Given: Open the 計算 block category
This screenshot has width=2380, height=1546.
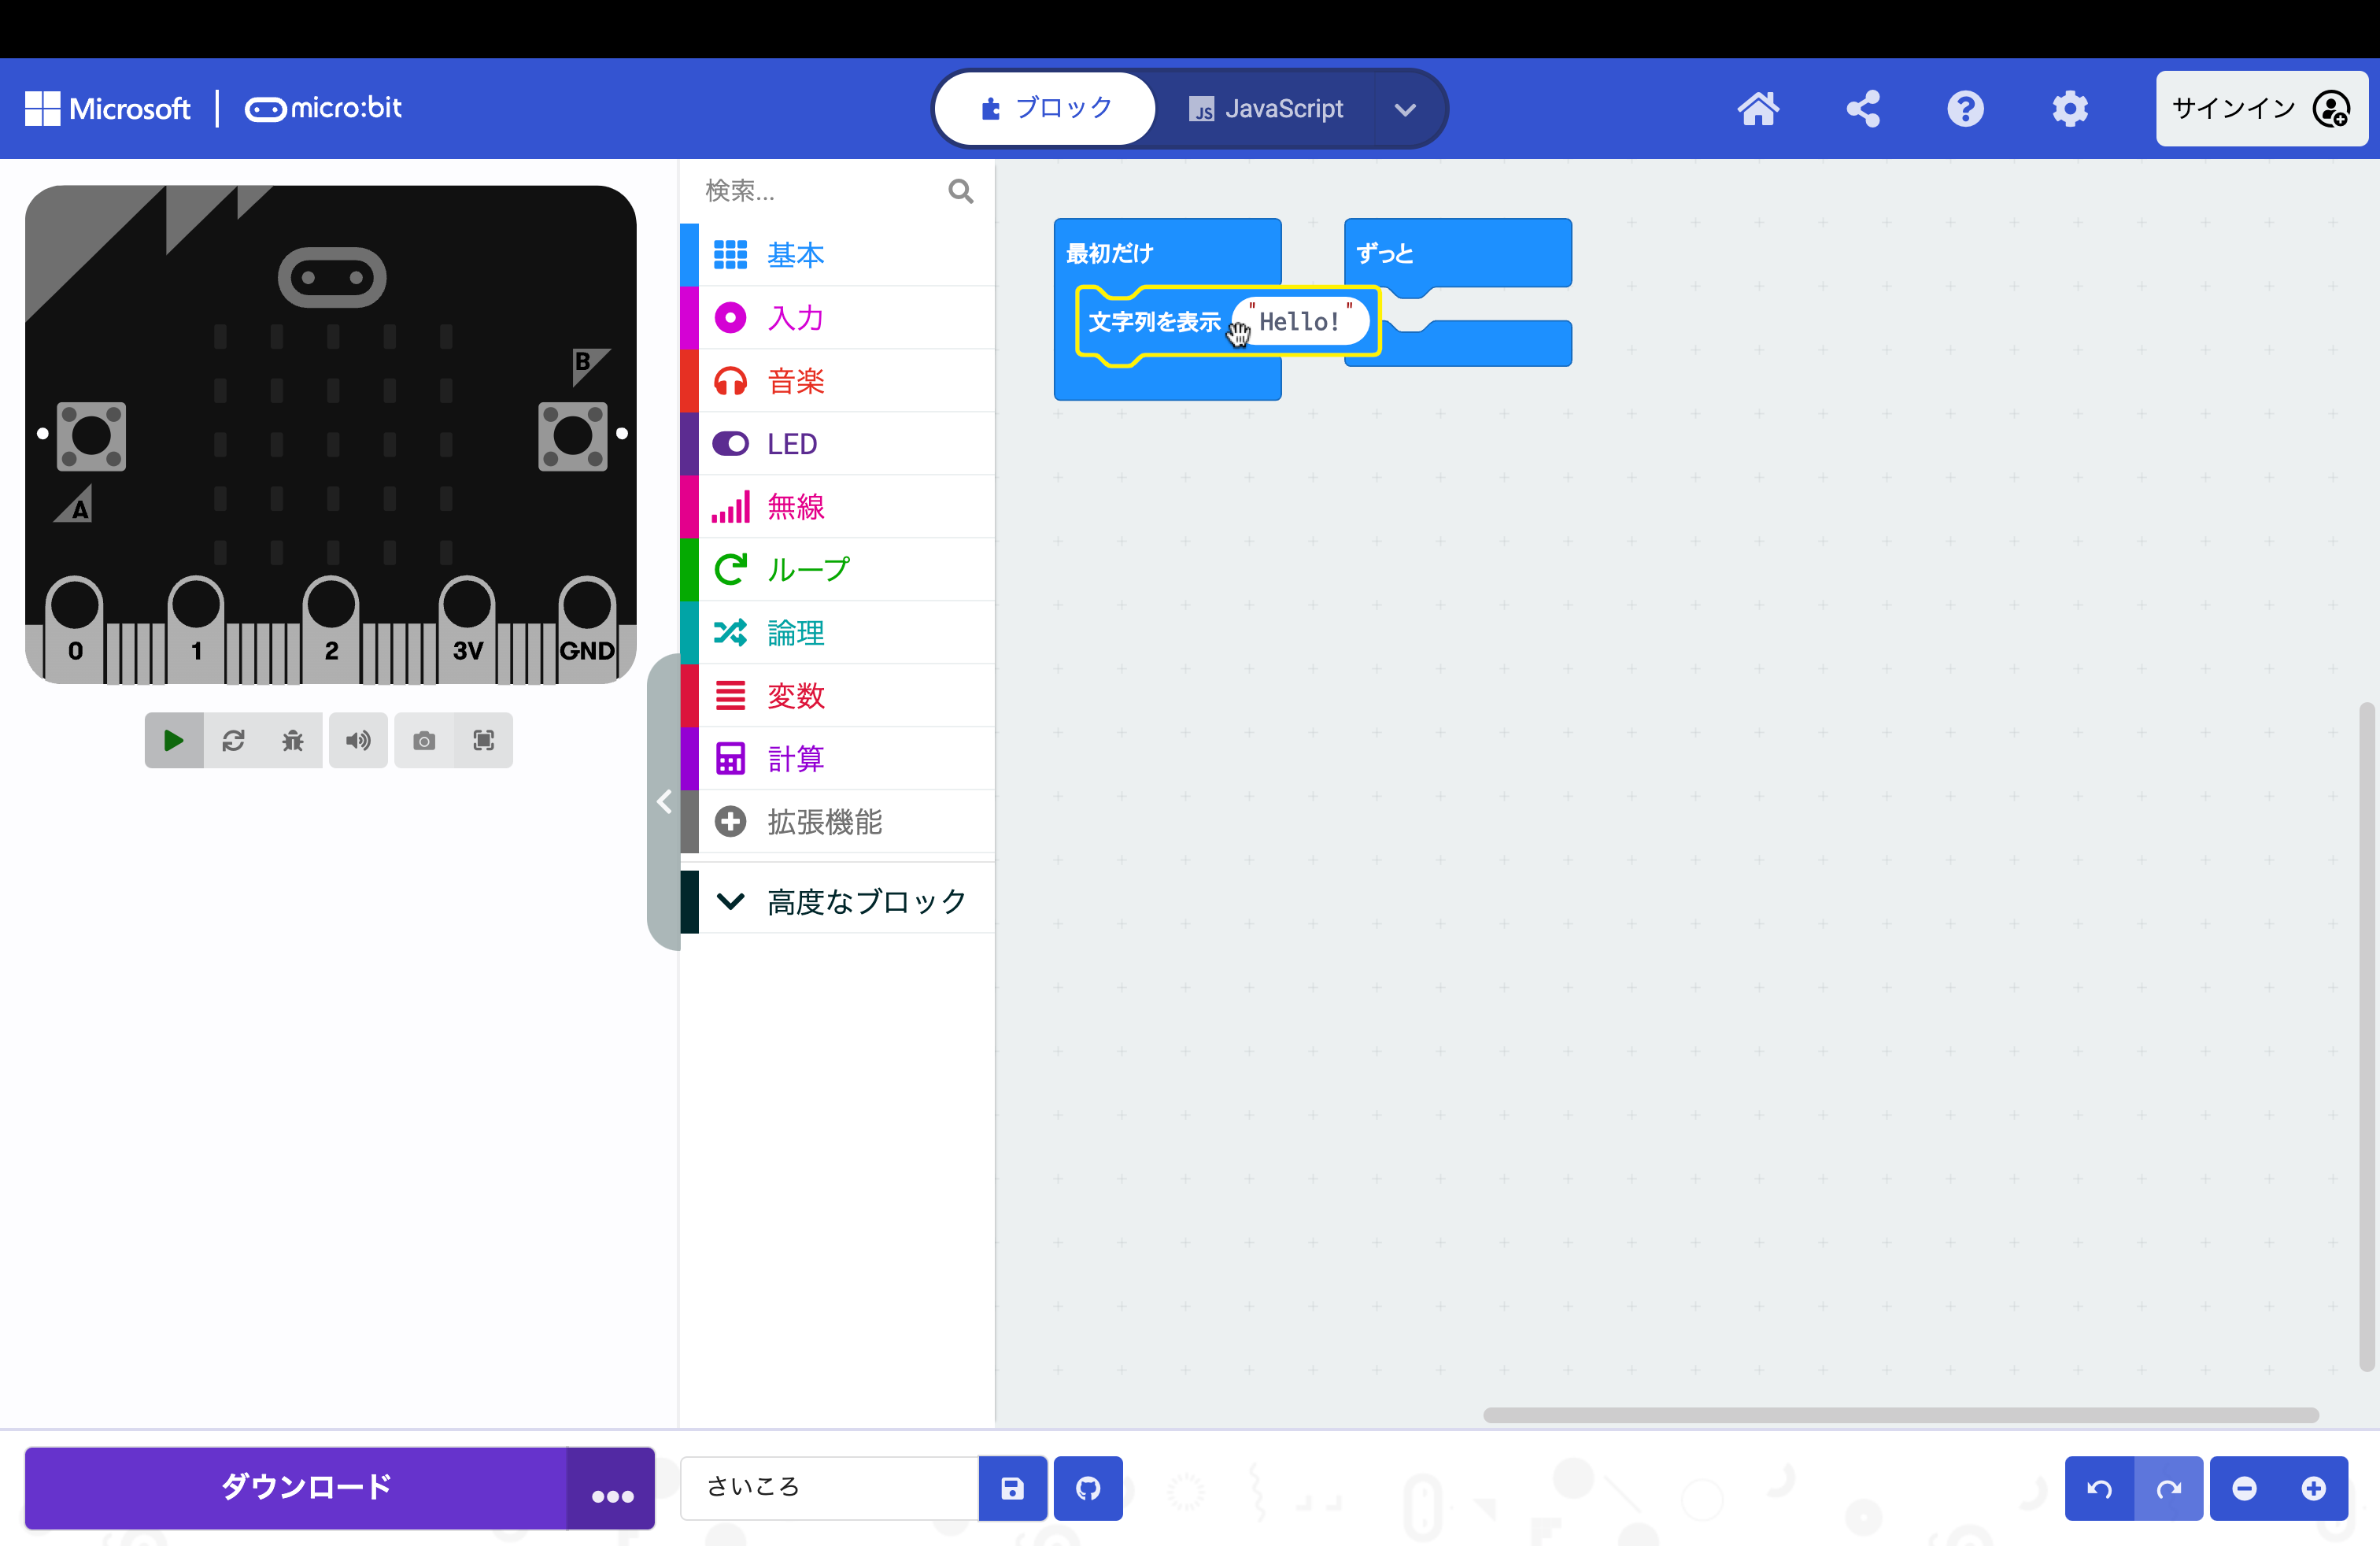Looking at the screenshot, I should click(x=838, y=759).
